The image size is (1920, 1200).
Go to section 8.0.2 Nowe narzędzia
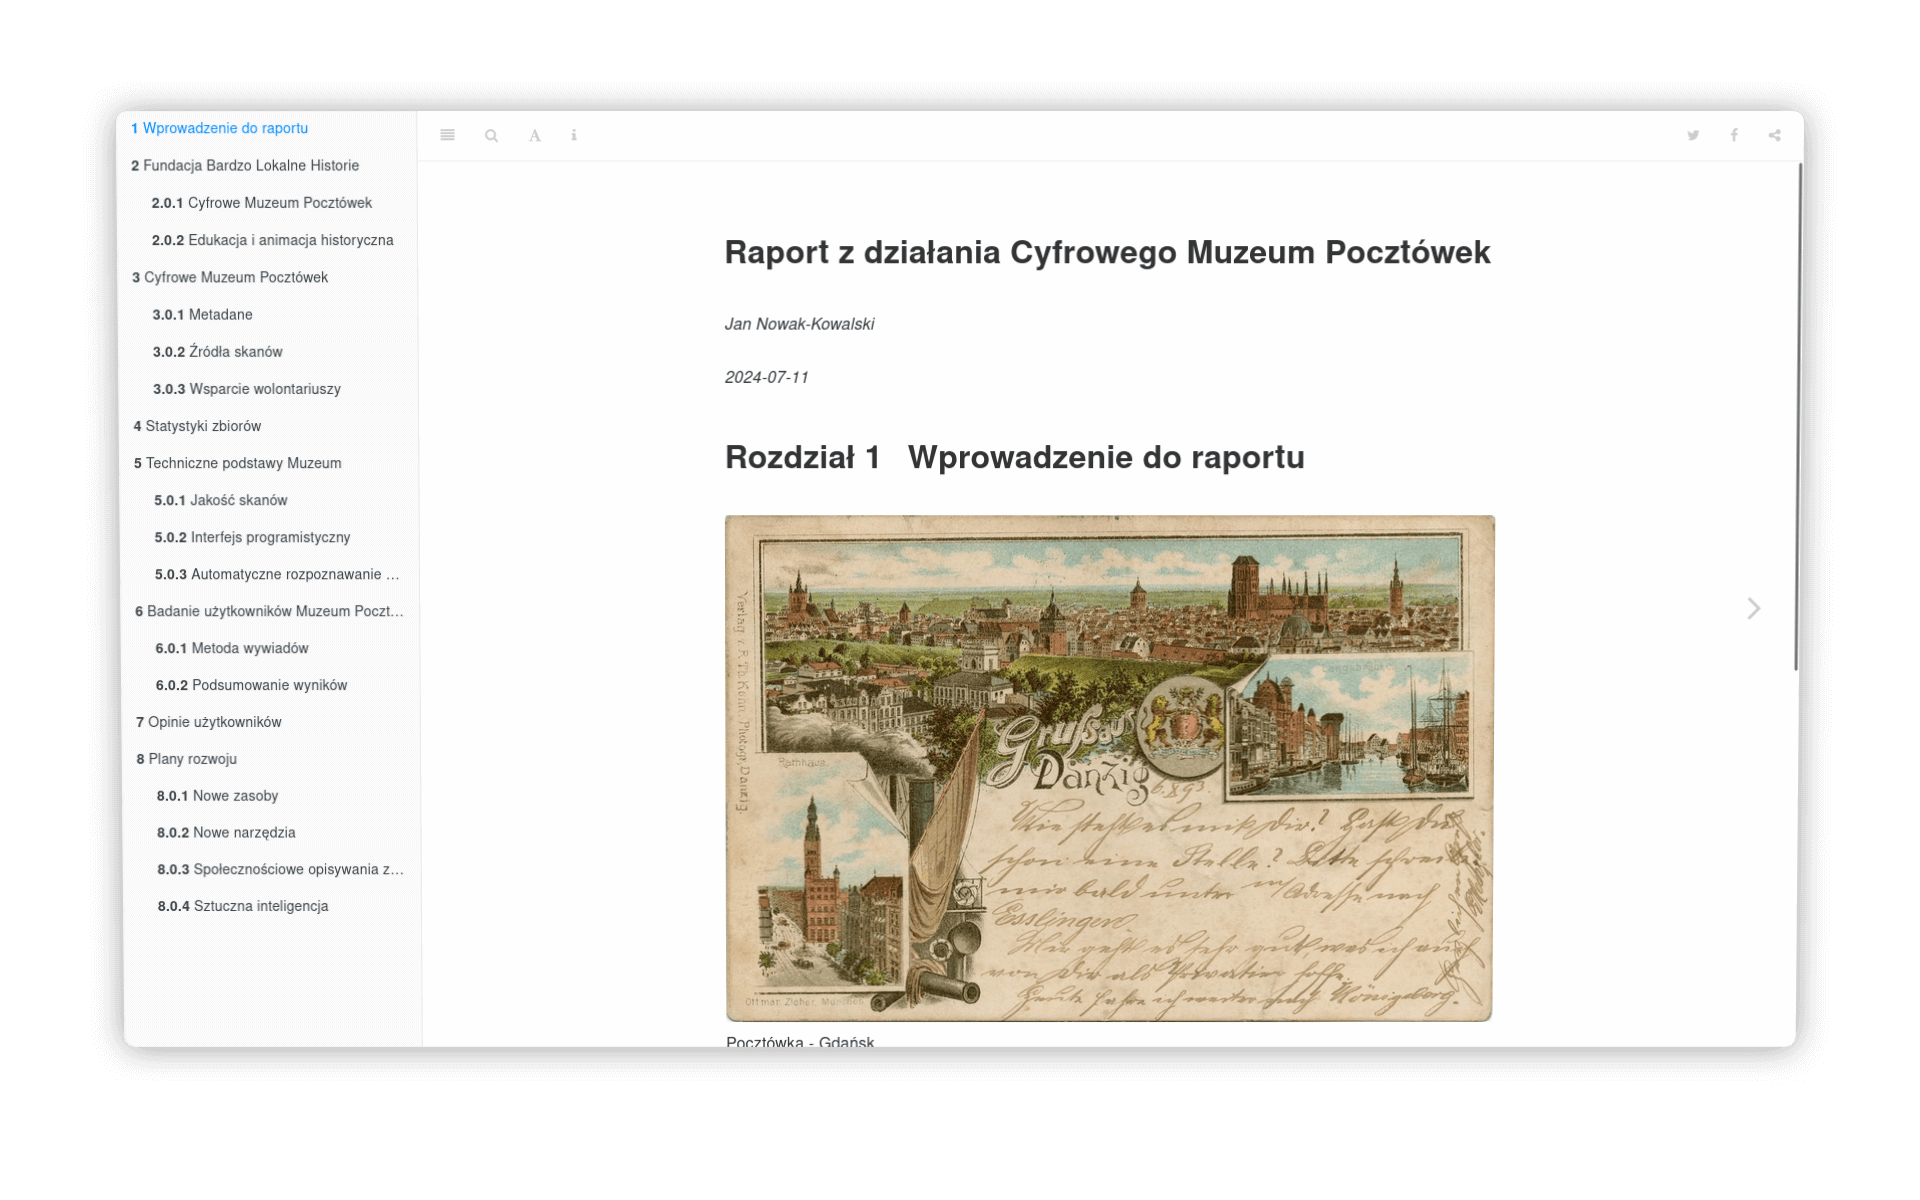point(226,832)
